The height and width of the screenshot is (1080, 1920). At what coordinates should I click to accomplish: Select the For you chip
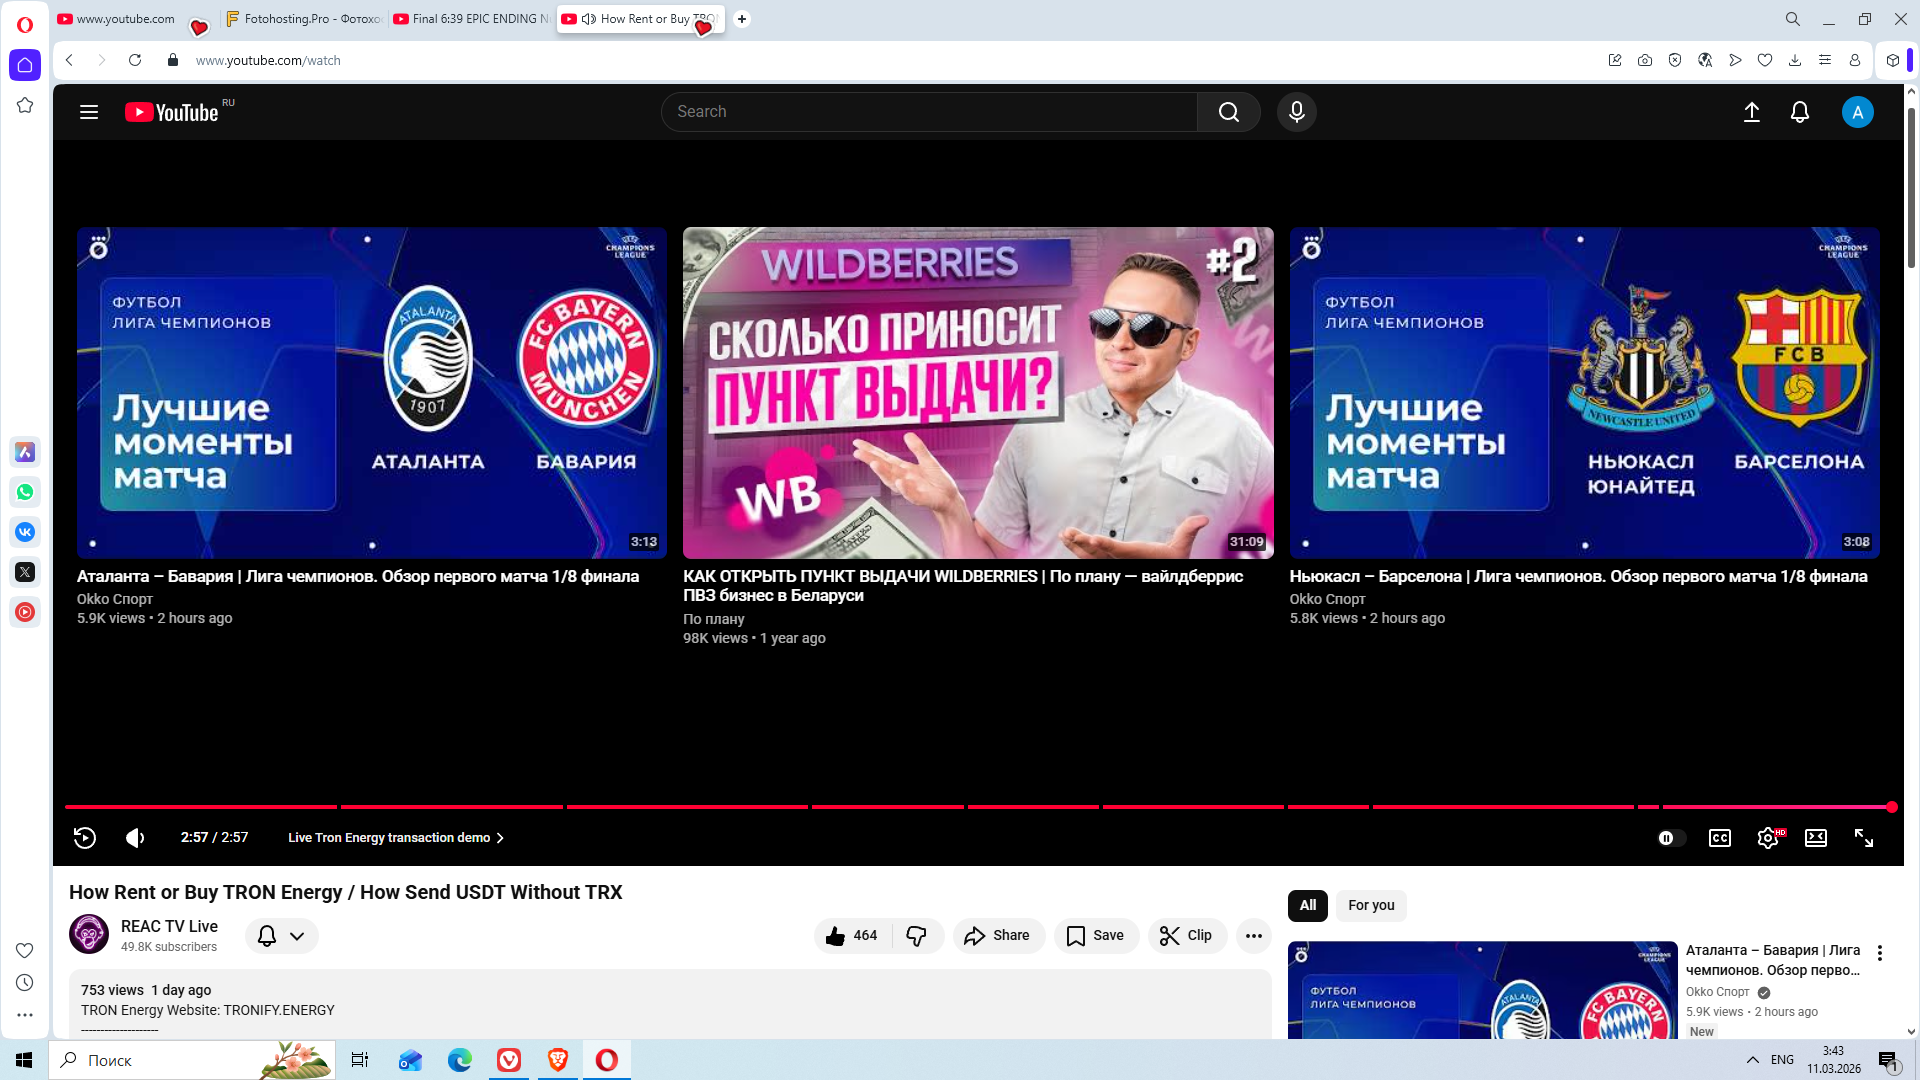(x=1370, y=905)
